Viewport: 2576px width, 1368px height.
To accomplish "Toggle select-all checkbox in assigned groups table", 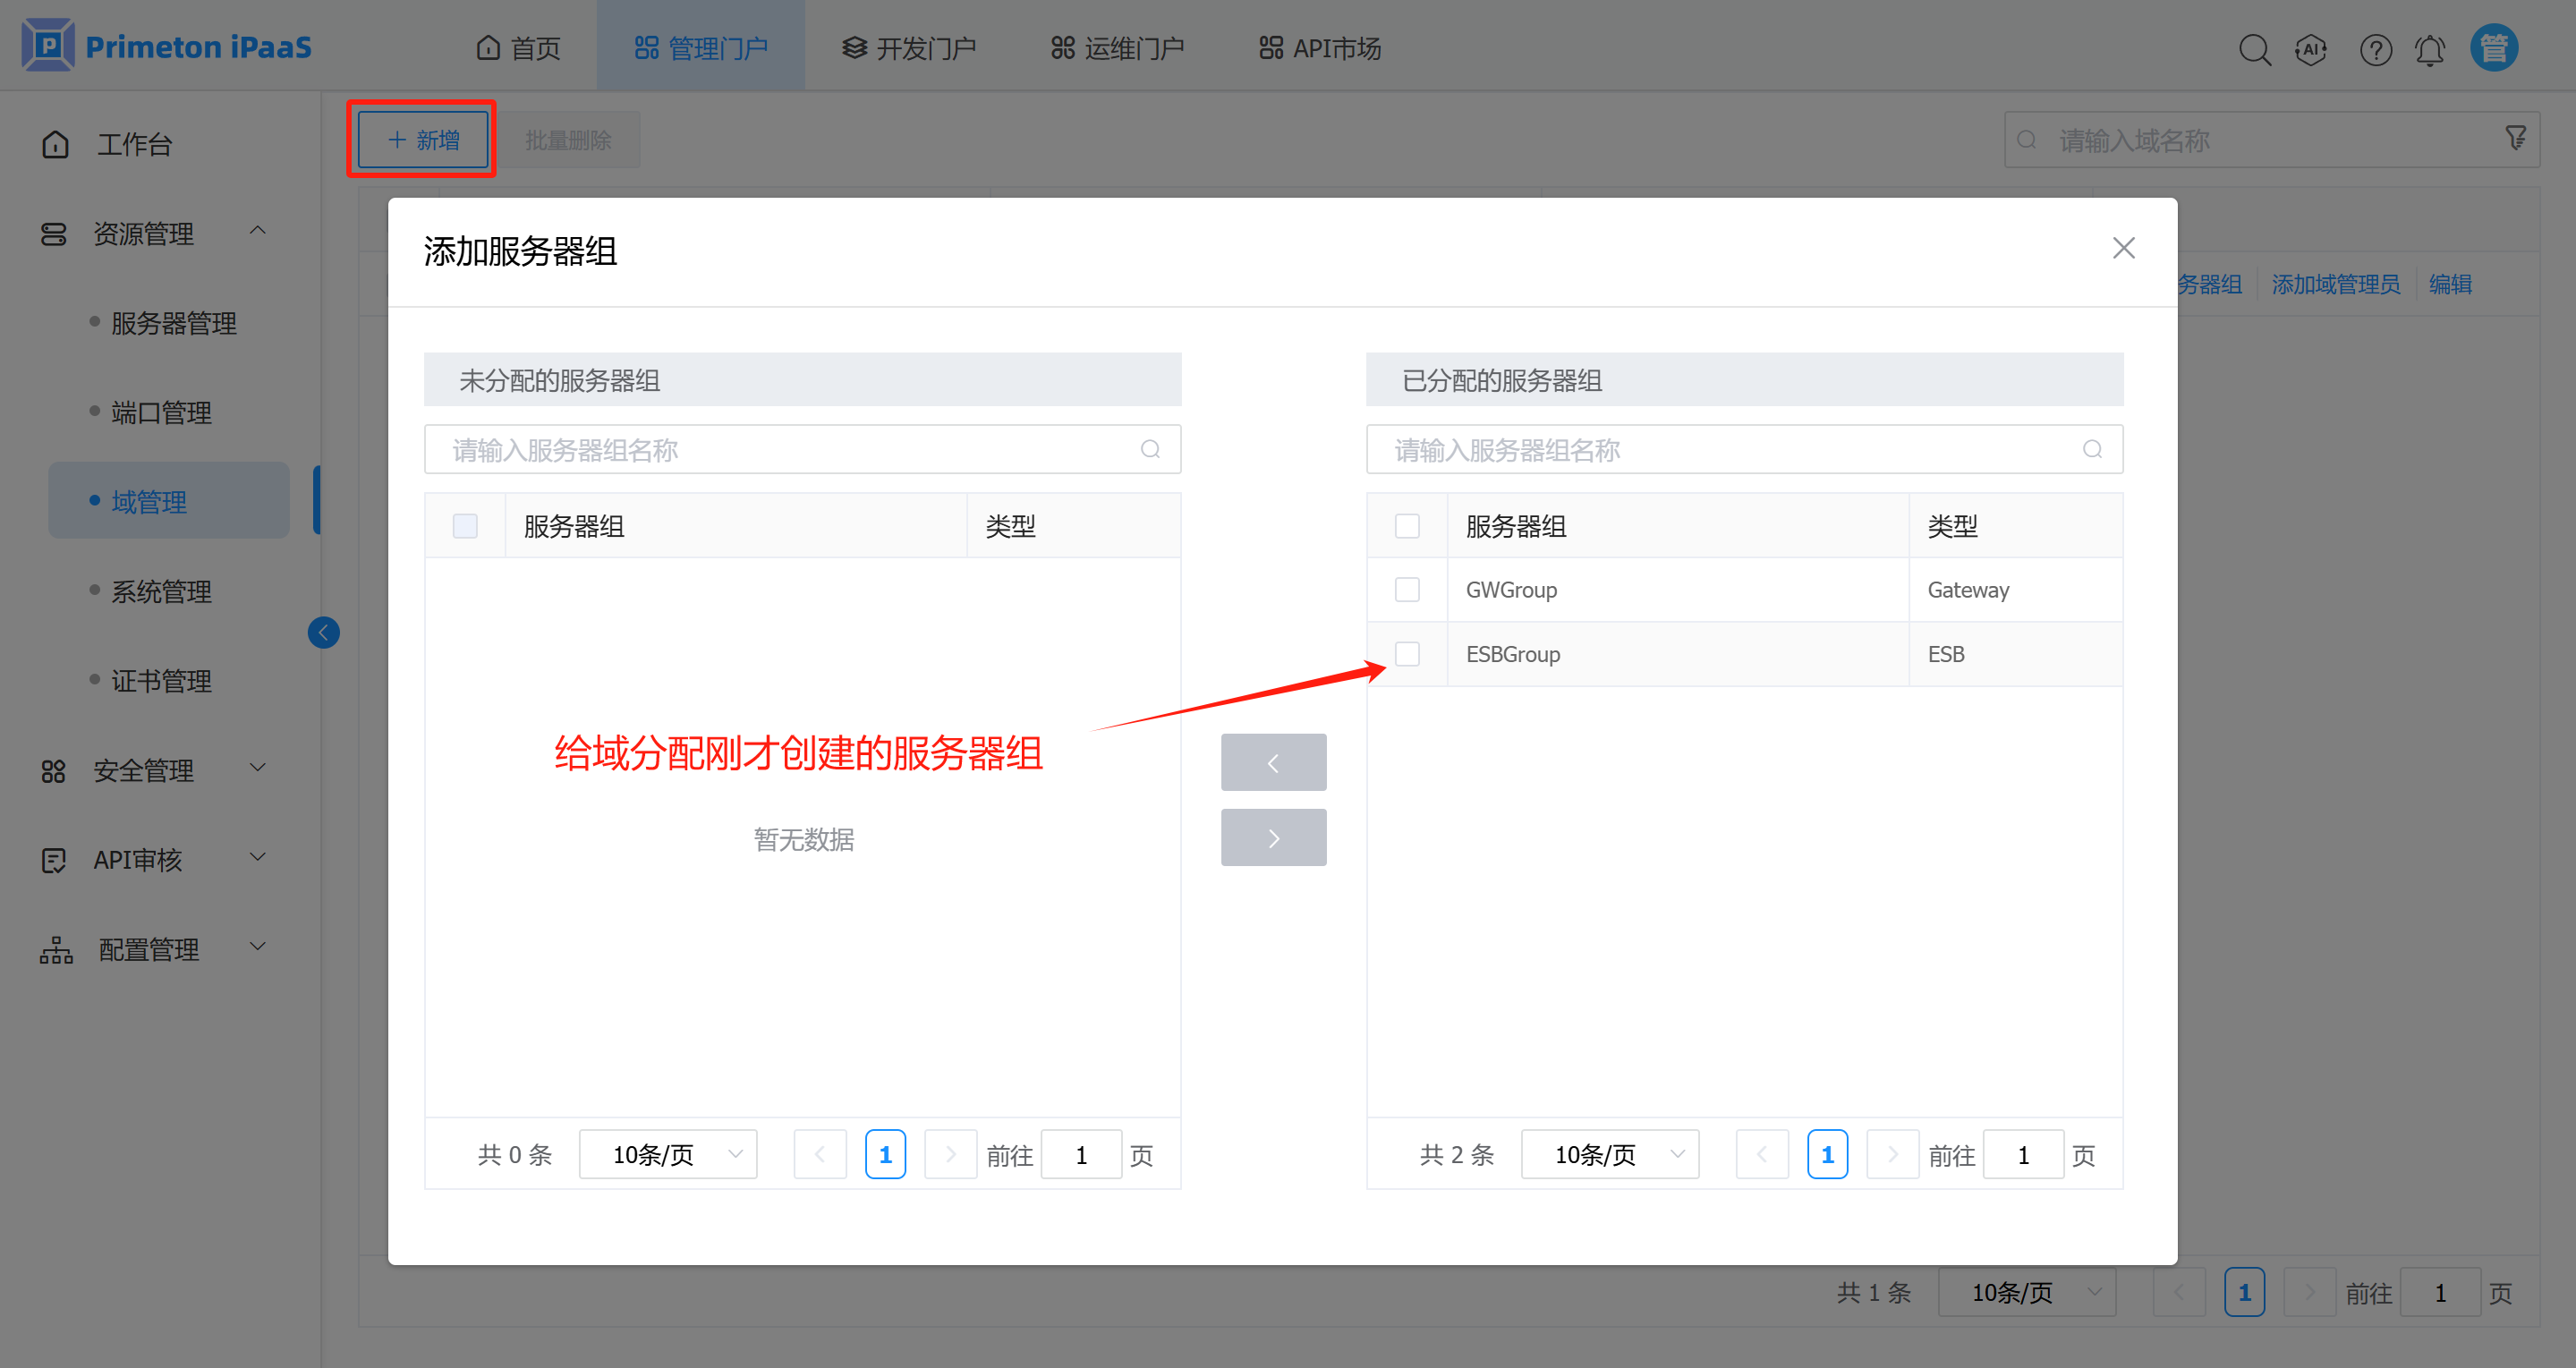I will (x=1407, y=526).
